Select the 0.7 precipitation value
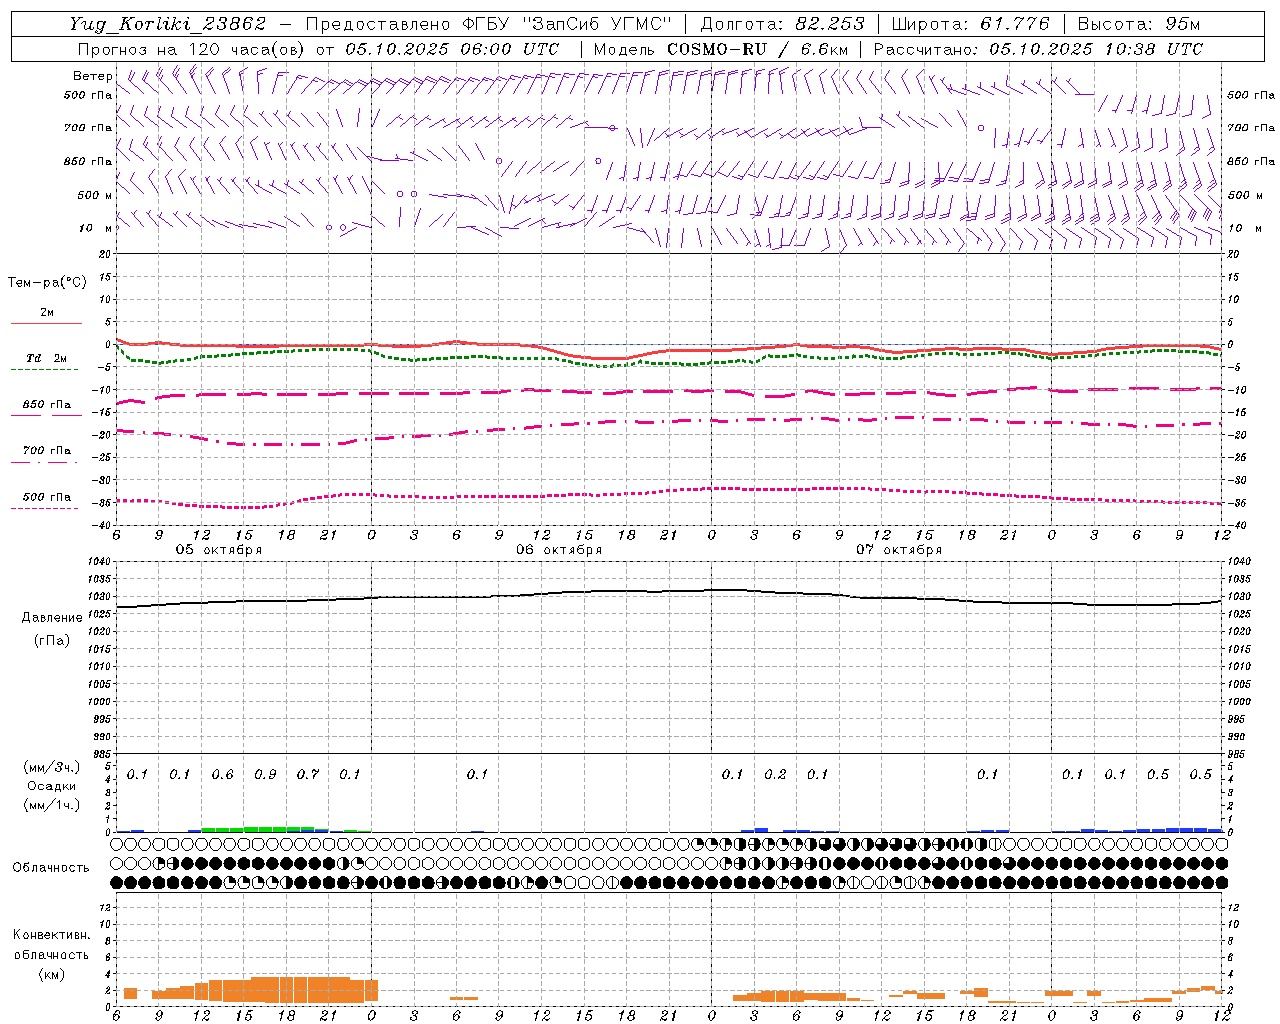 click(307, 775)
